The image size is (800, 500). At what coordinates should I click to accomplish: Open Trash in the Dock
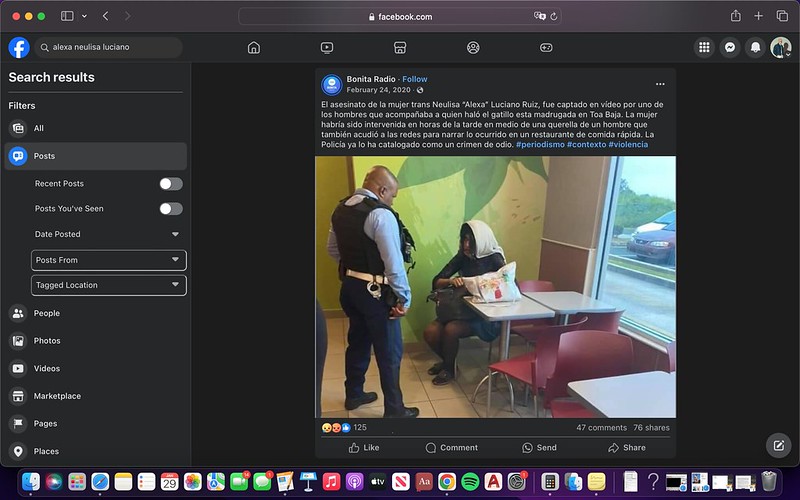(x=769, y=481)
